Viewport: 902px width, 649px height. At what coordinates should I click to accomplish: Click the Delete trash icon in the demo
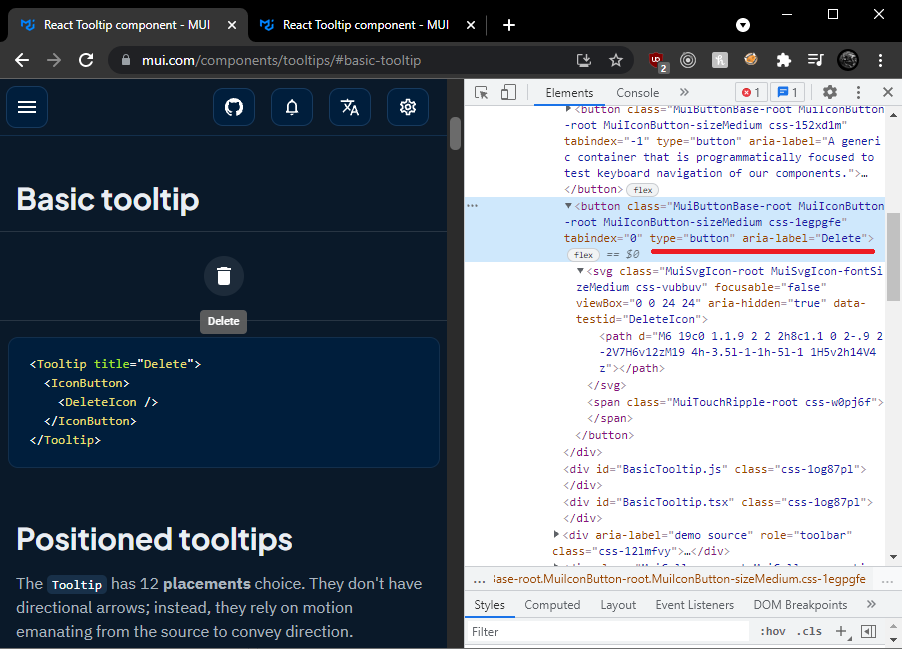223,276
